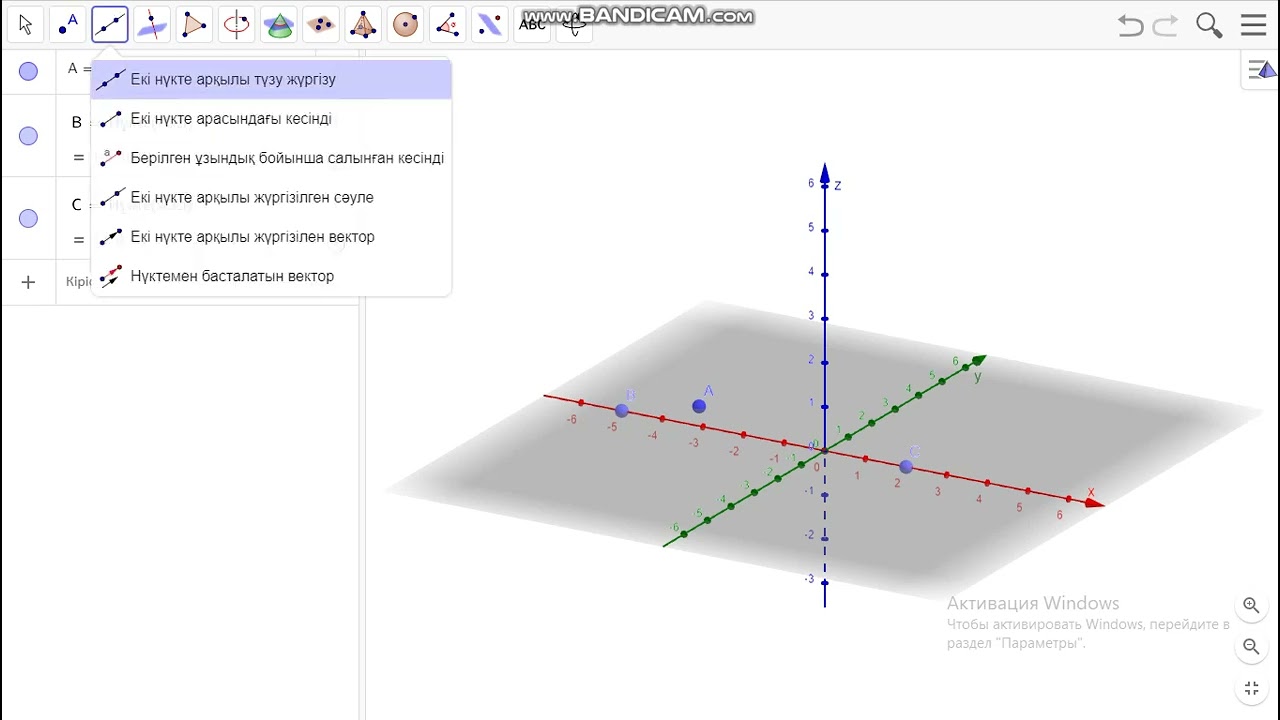Select the Angle tool
The image size is (1280, 720).
pyautogui.click(x=447, y=25)
